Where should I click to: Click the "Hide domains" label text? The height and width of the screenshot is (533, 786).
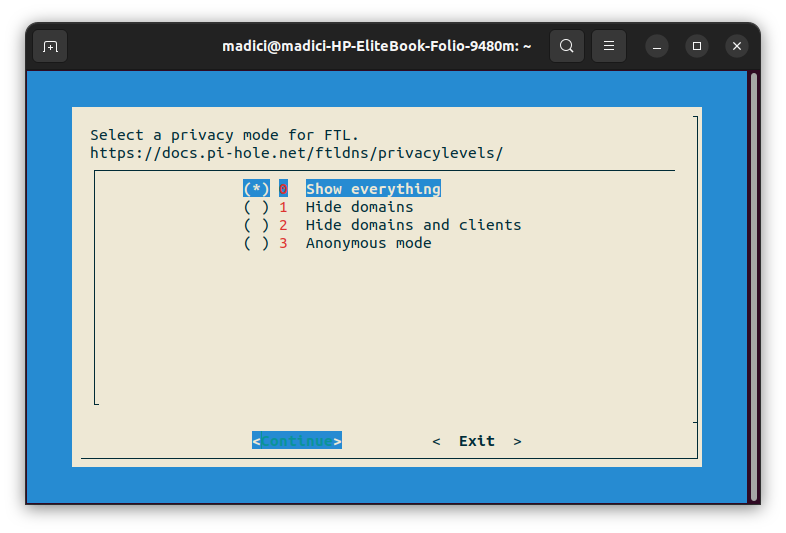click(359, 207)
